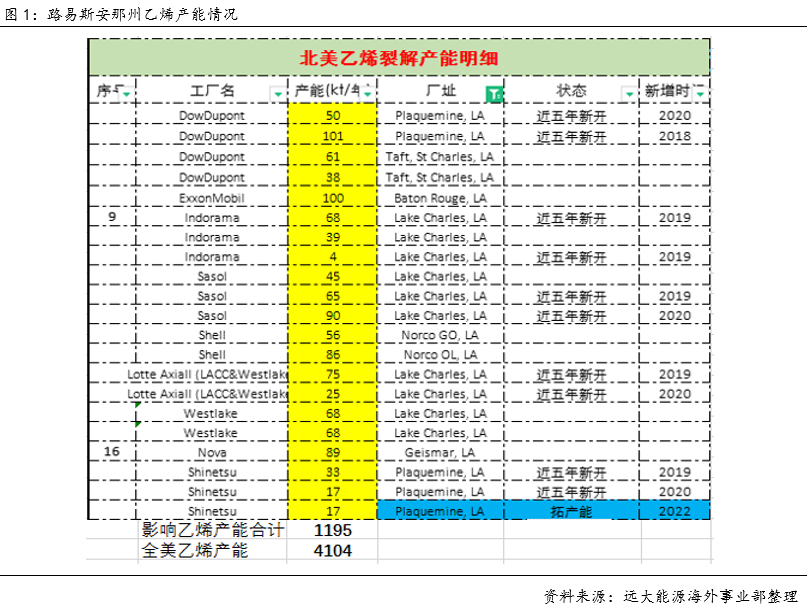Click the 工厂名 header text
This screenshot has width=808, height=611.
click(x=212, y=91)
